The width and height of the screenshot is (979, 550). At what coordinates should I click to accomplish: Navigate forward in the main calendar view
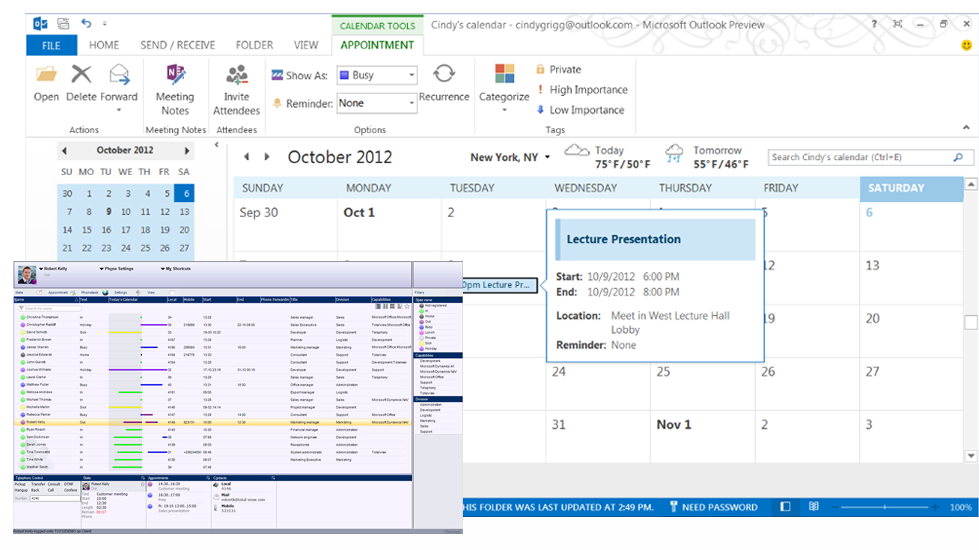click(x=267, y=157)
